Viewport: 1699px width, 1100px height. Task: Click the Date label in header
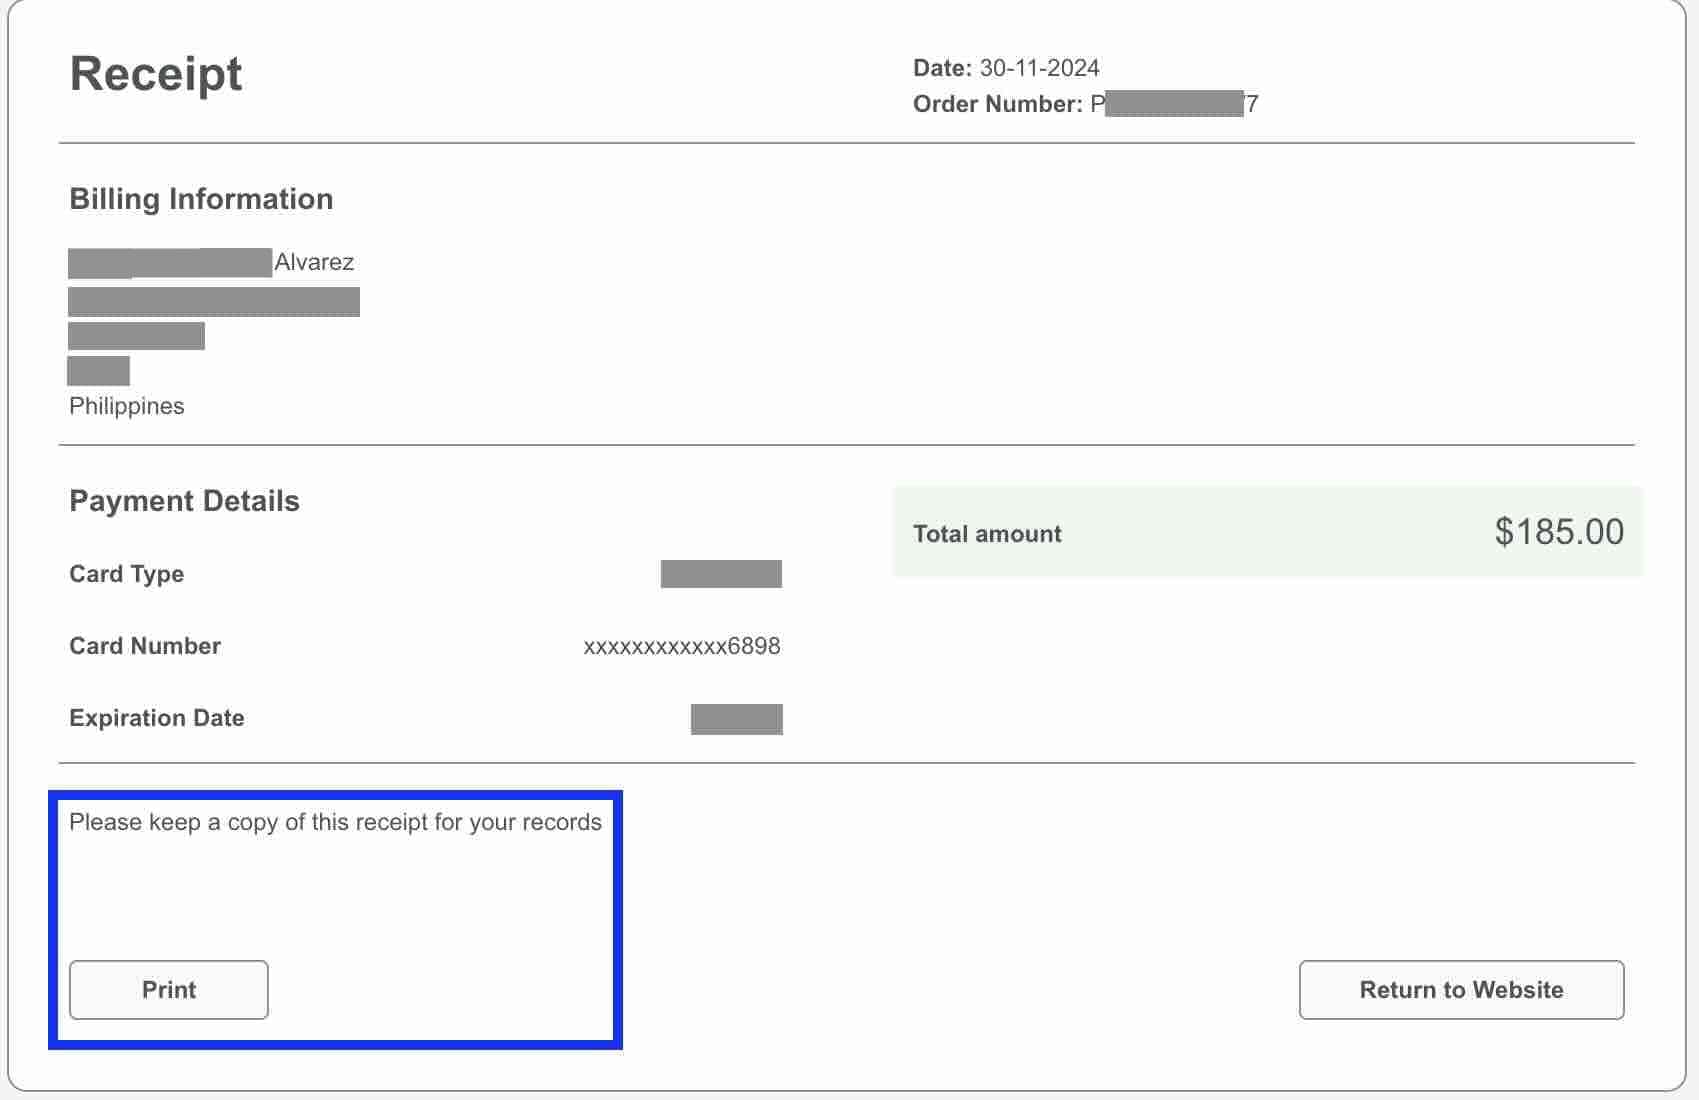[942, 68]
